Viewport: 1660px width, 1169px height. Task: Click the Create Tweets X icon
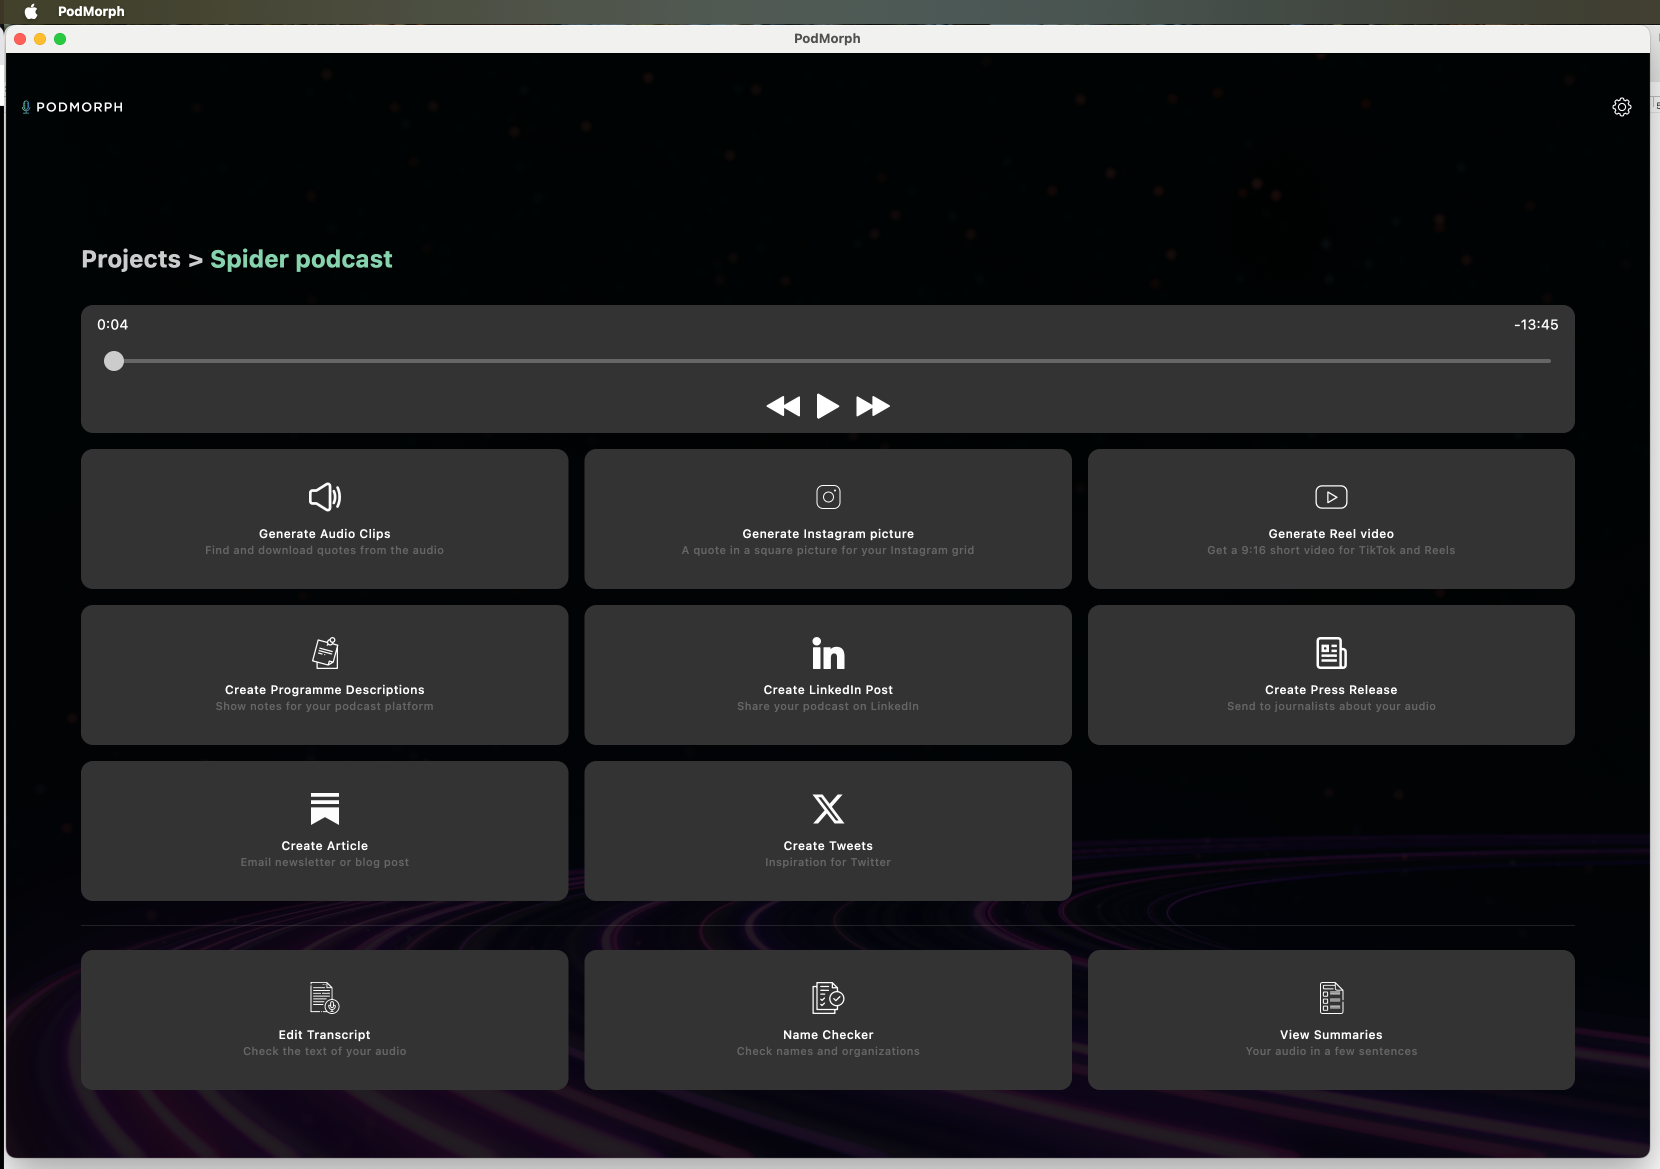pyautogui.click(x=827, y=808)
